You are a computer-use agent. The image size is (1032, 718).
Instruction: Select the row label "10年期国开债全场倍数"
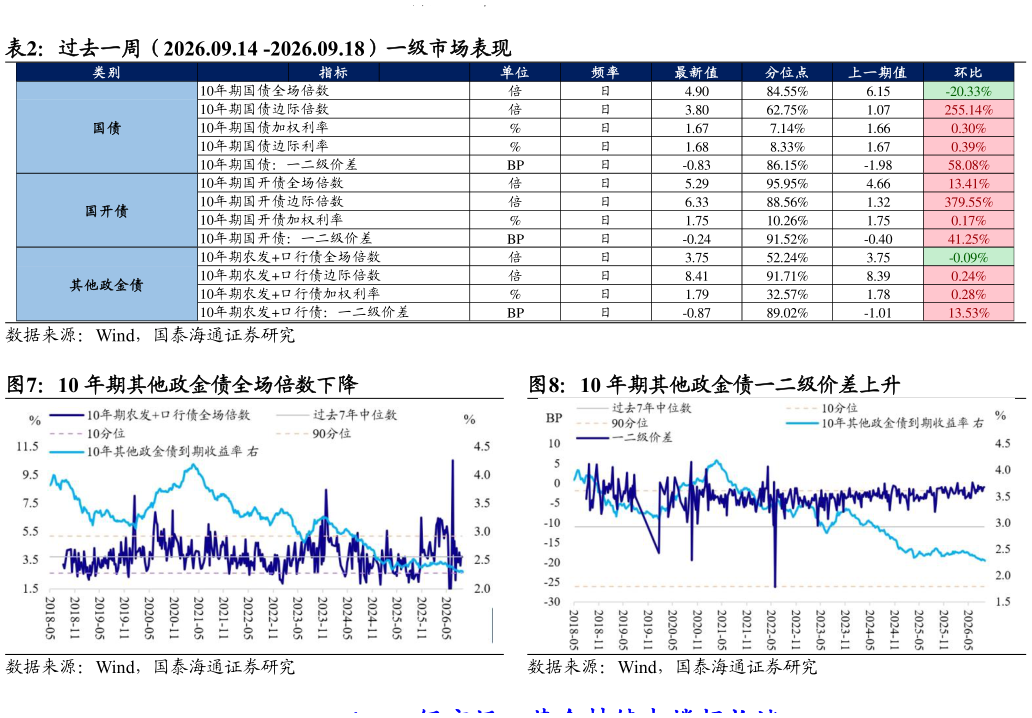pos(272,183)
